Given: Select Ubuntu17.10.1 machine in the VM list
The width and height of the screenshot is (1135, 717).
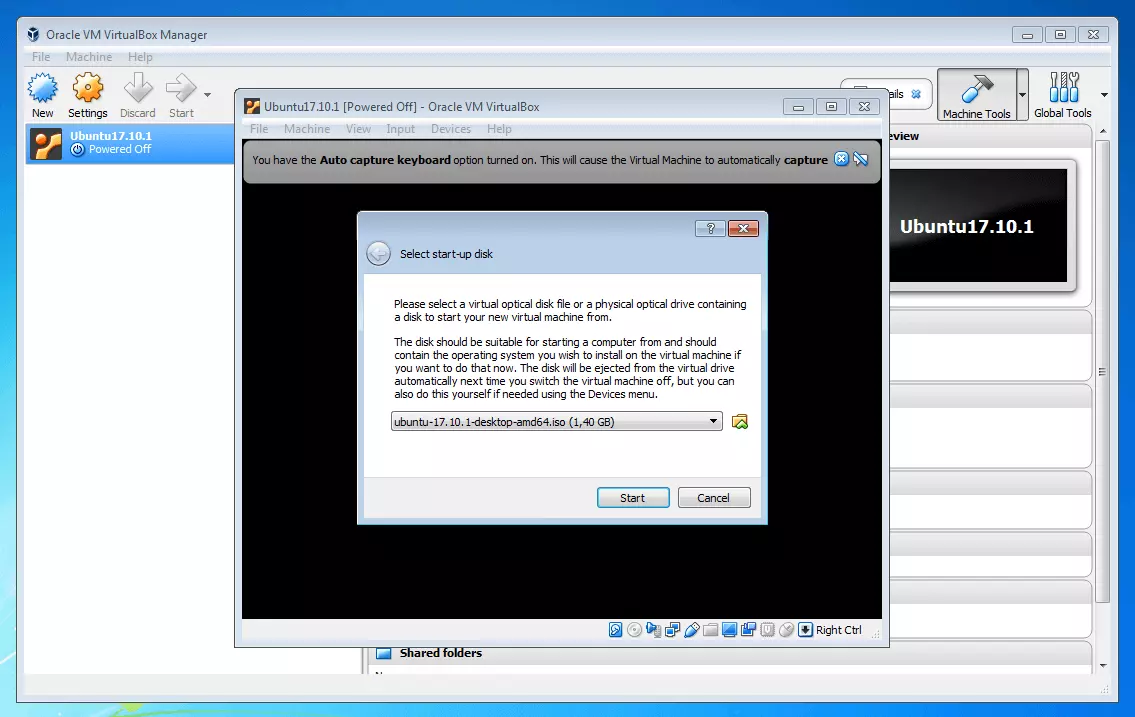Looking at the screenshot, I should tap(130, 143).
